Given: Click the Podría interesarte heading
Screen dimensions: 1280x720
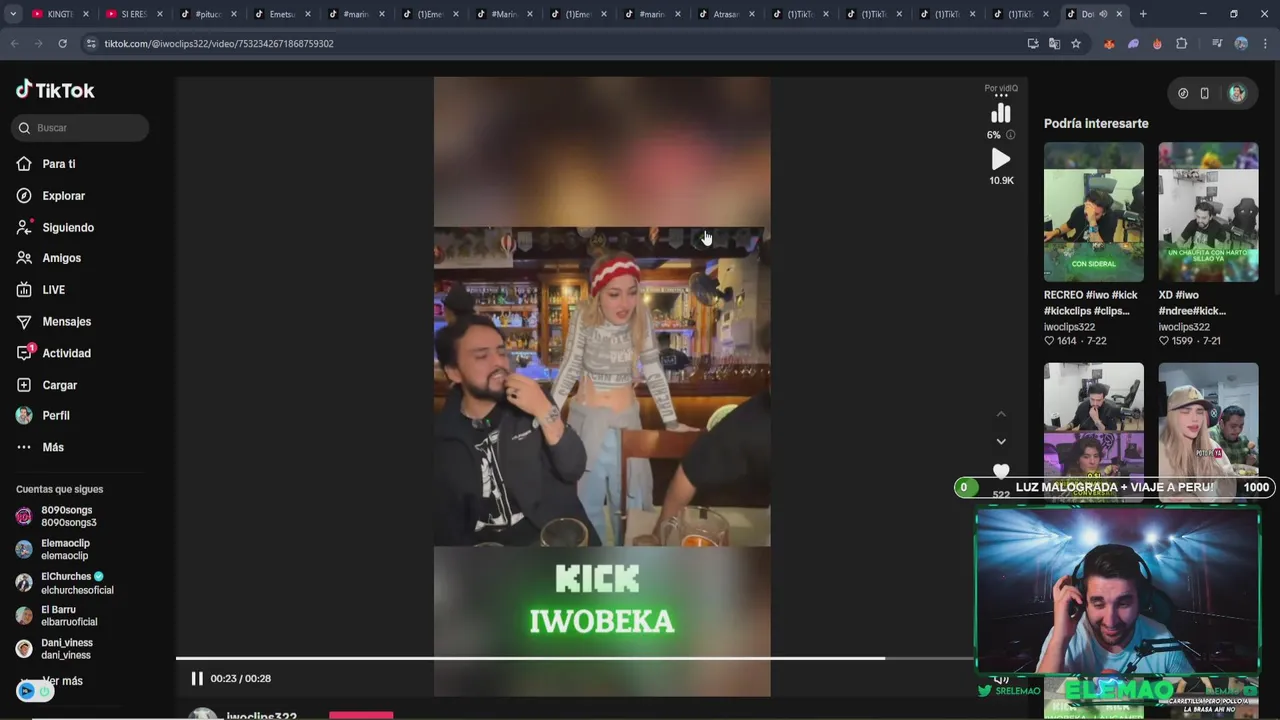Looking at the screenshot, I should [1096, 123].
